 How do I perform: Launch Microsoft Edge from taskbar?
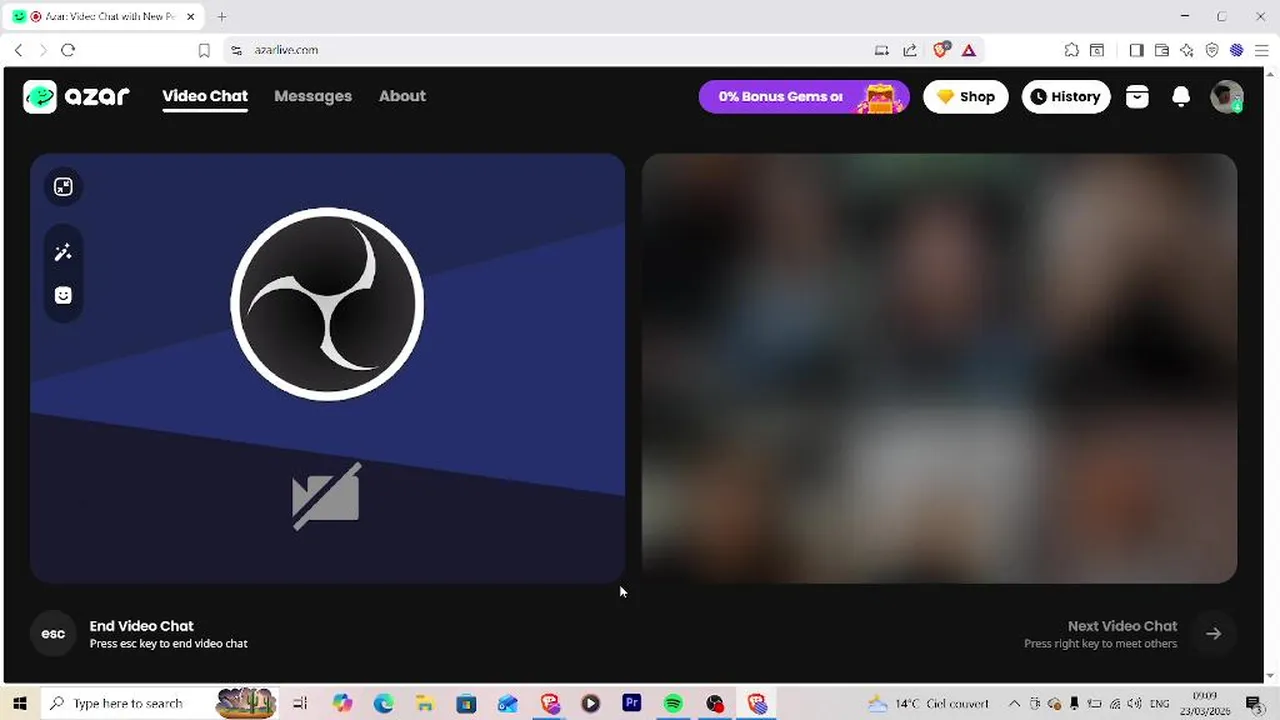384,703
